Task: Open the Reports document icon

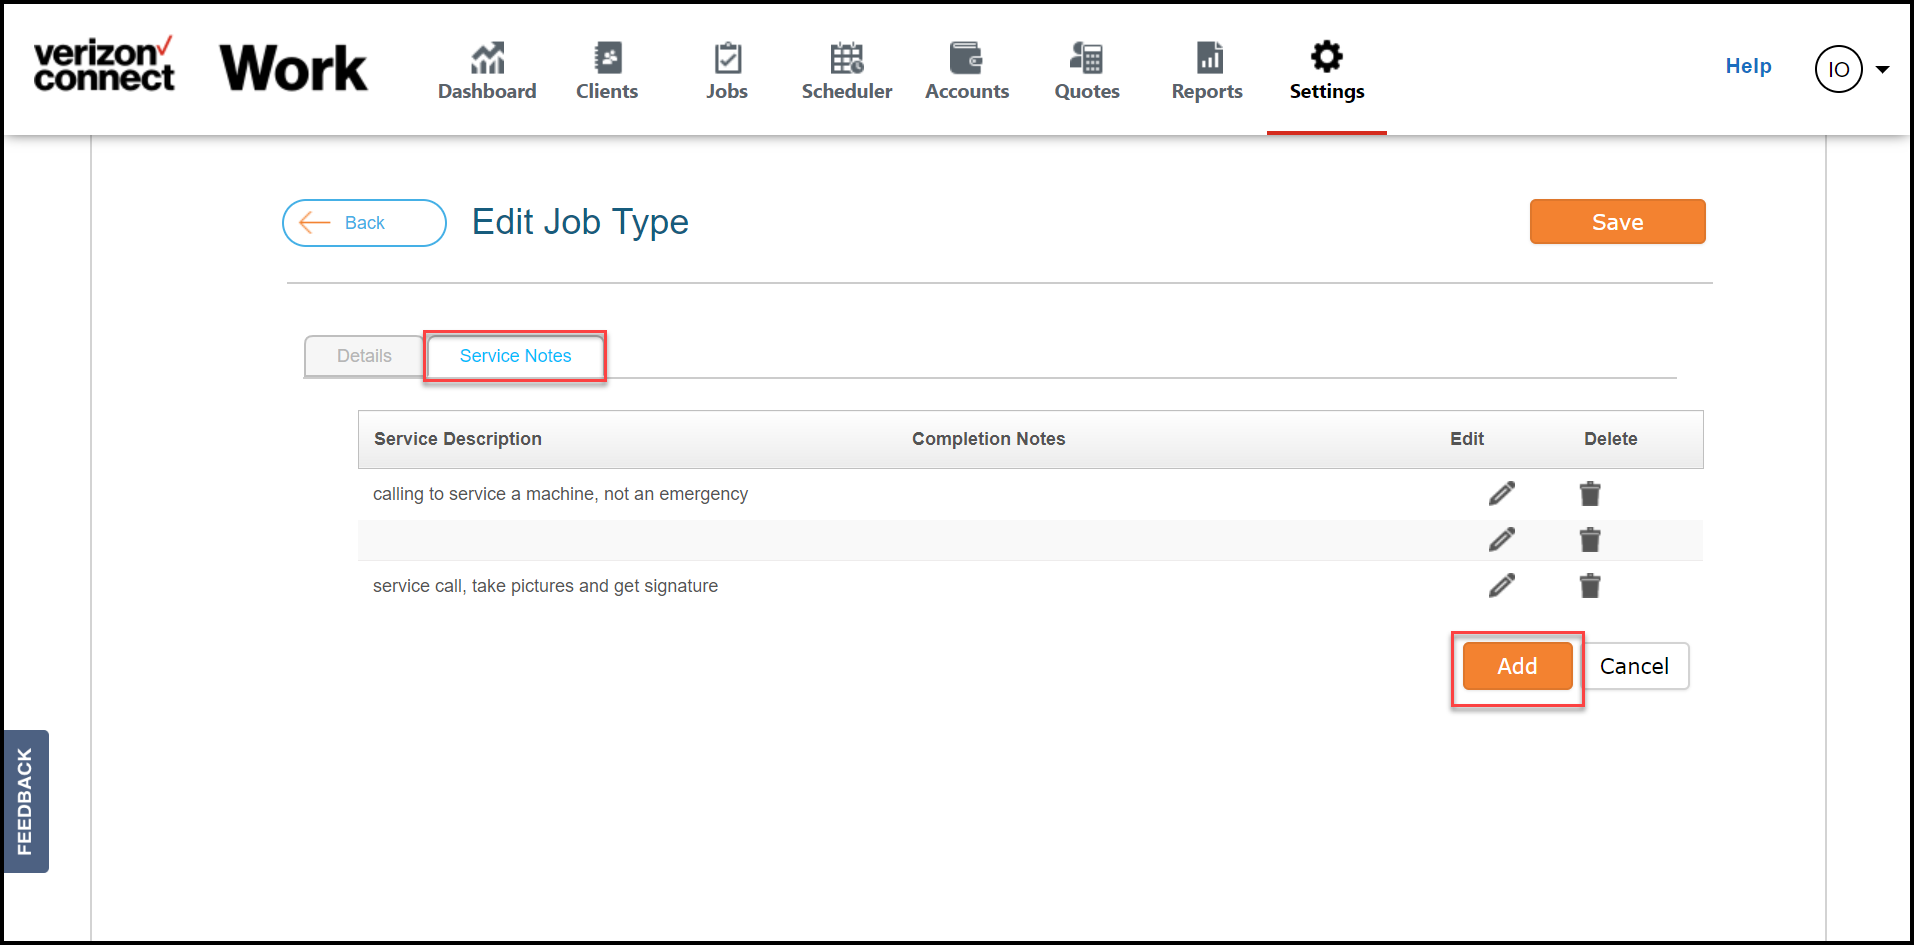Action: point(1209,58)
